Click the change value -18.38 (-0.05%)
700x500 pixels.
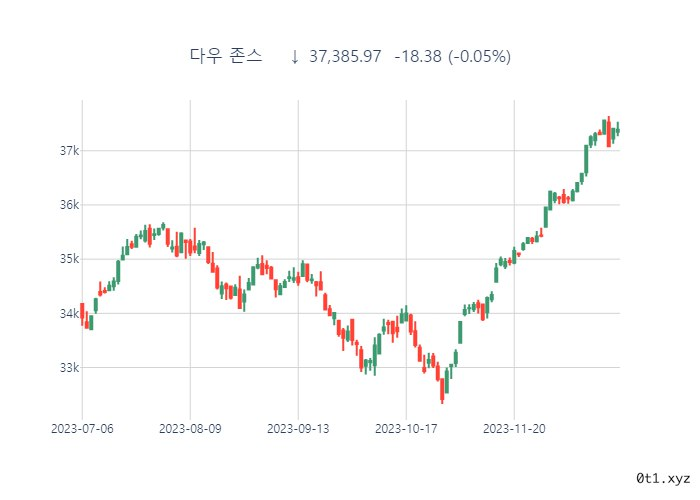click(453, 57)
